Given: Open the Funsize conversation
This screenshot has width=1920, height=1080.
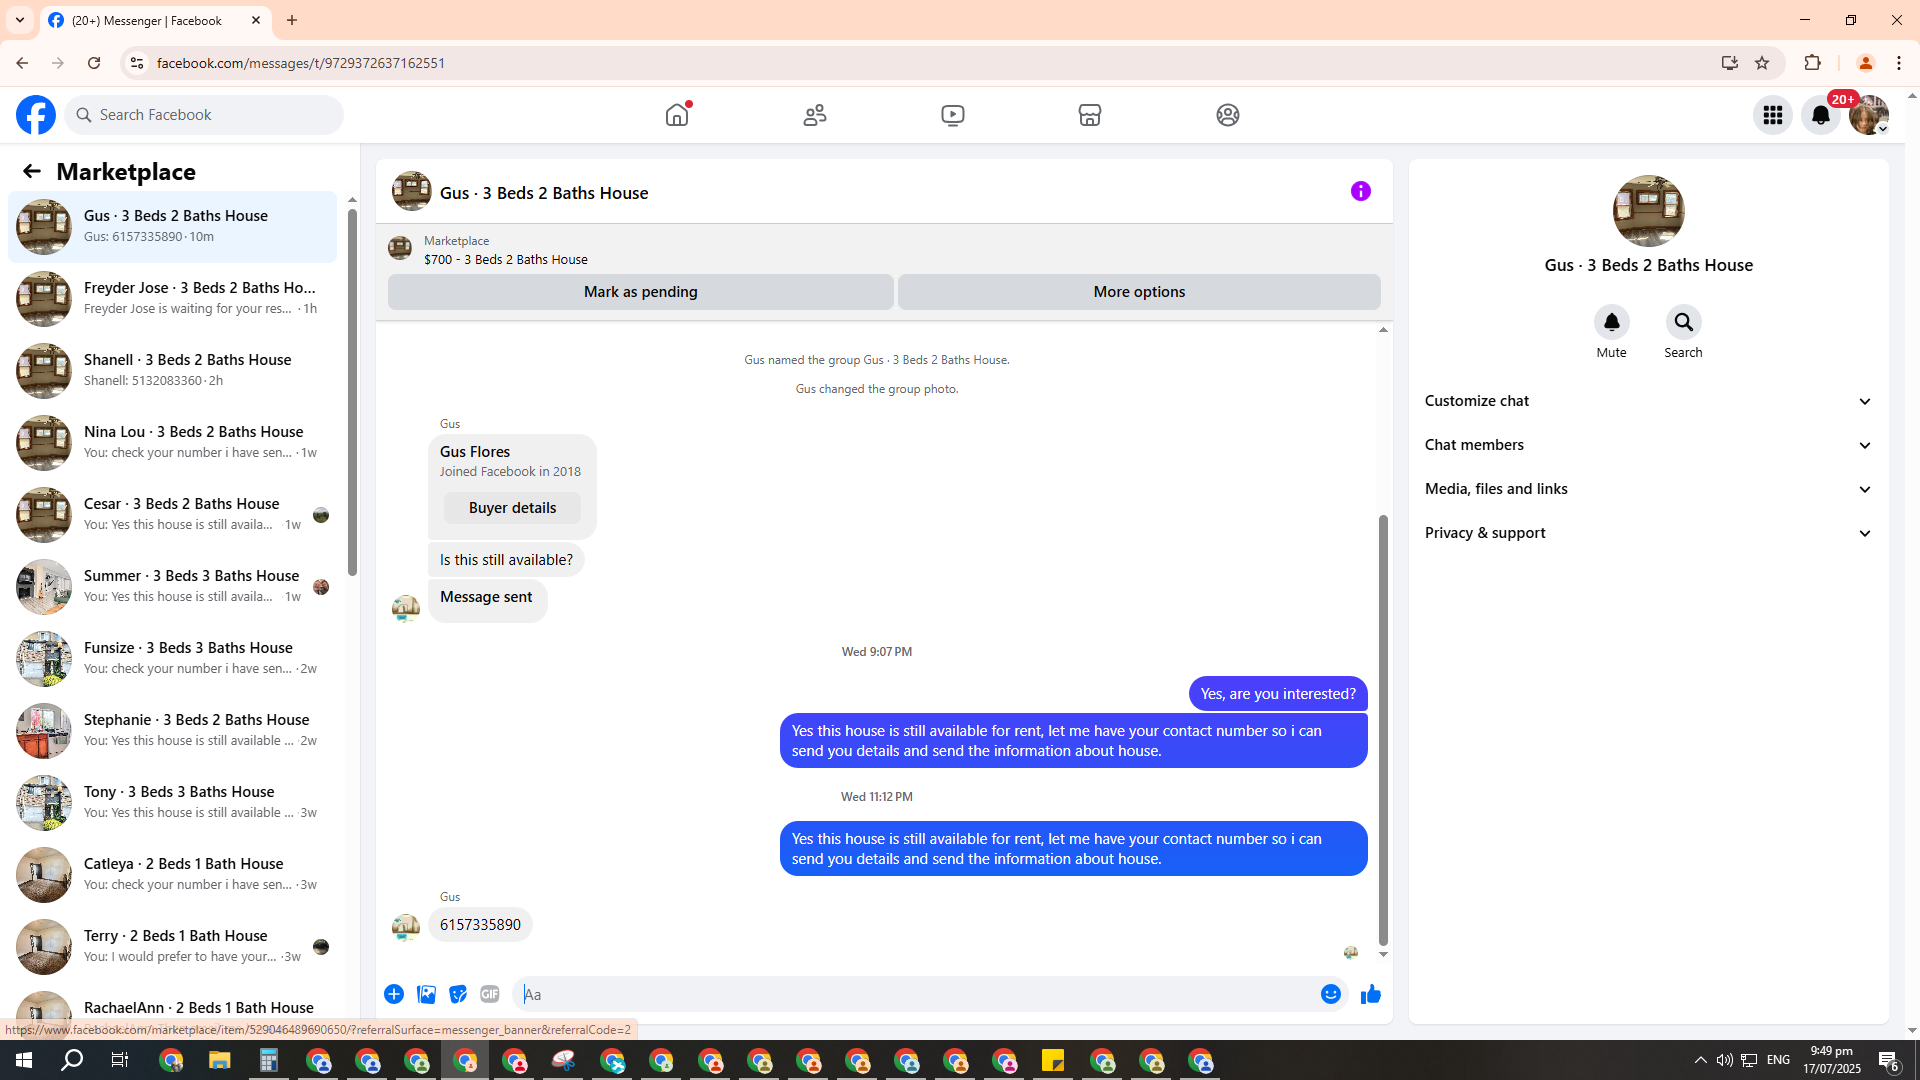Looking at the screenshot, I should pyautogui.click(x=172, y=659).
